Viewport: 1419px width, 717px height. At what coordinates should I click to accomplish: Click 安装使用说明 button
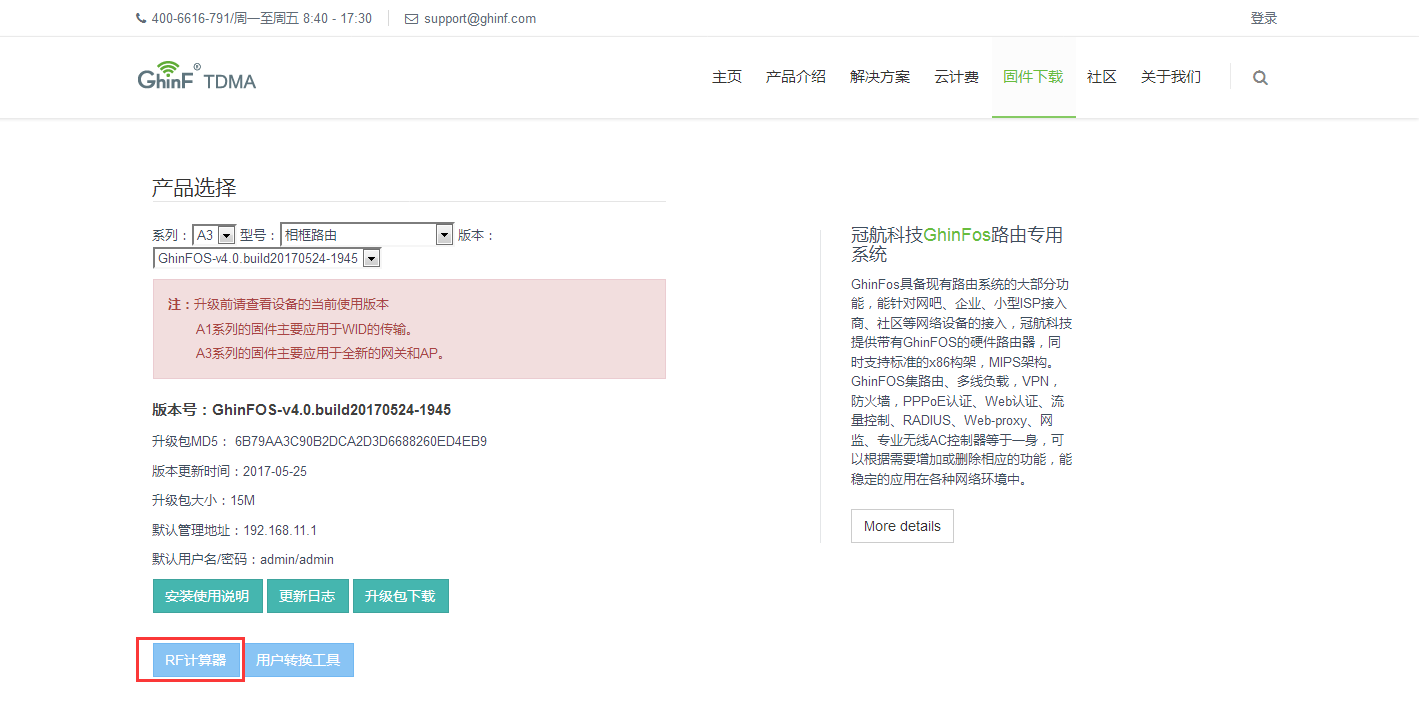(207, 596)
